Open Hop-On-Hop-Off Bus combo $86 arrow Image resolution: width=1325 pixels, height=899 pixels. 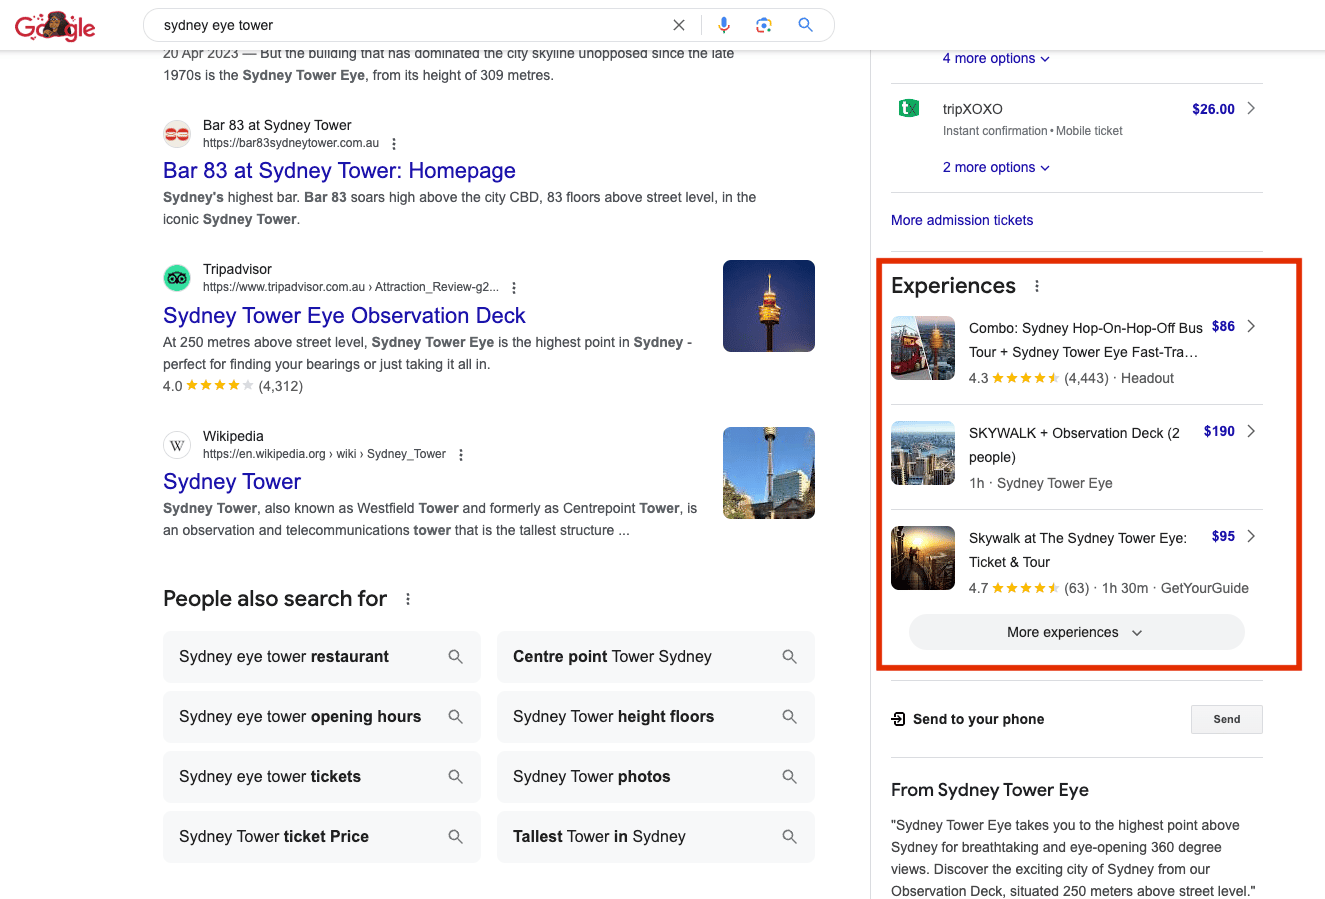click(x=1251, y=326)
